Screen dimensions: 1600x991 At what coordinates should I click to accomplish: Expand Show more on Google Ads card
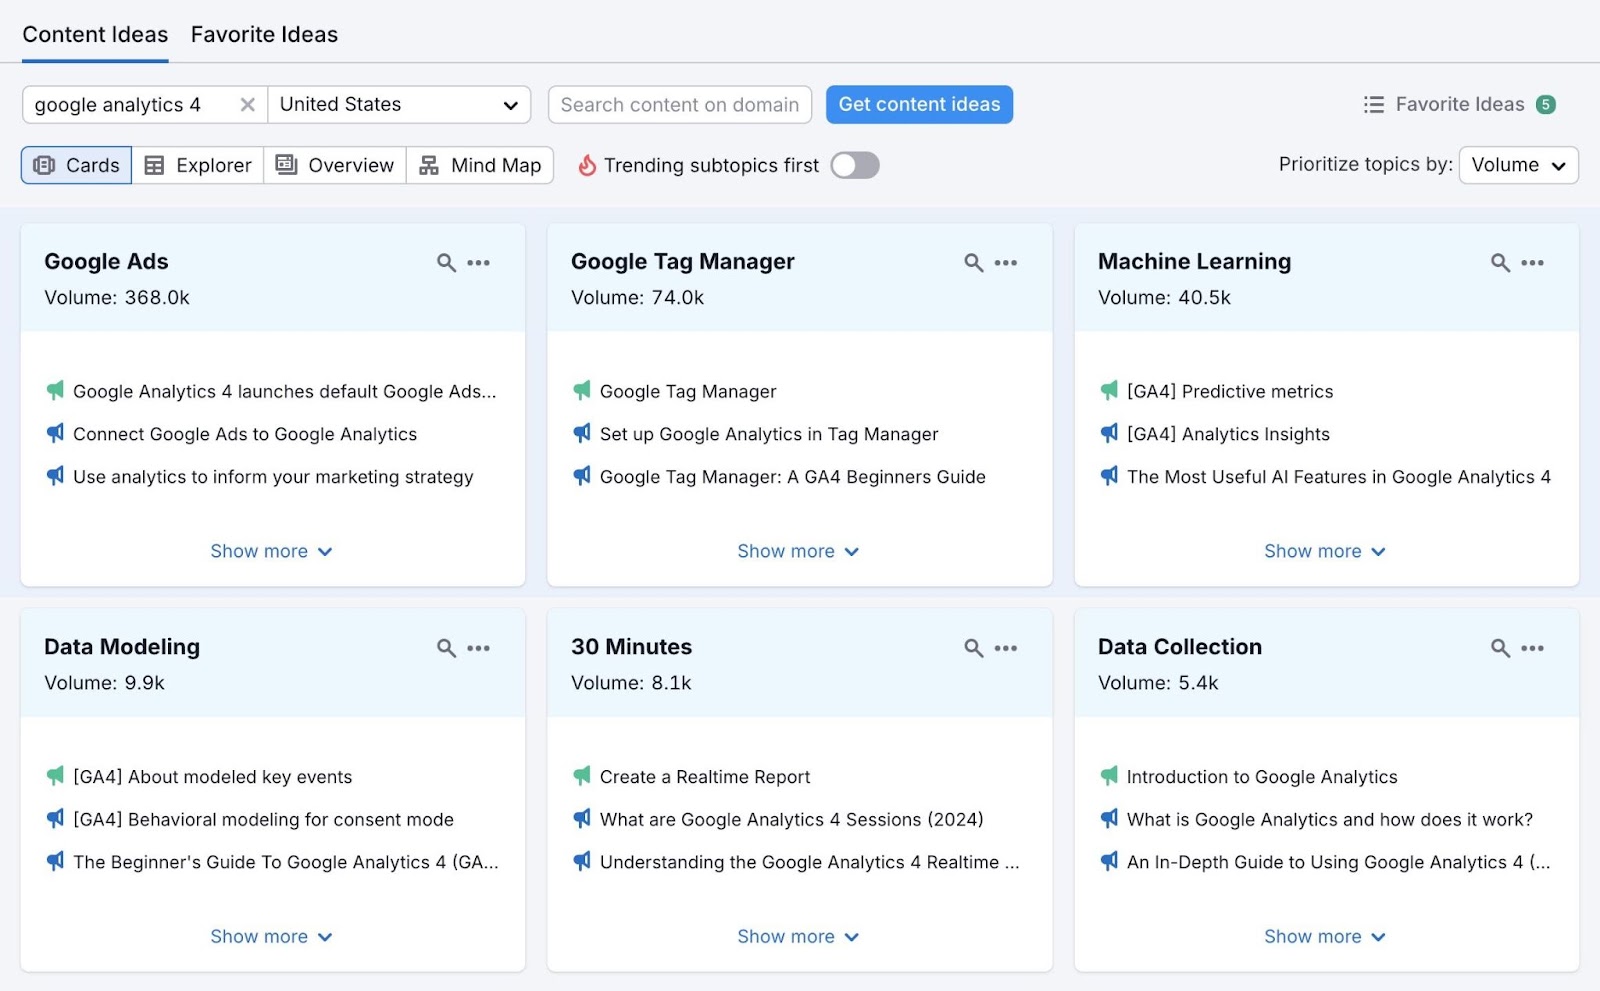click(x=271, y=551)
